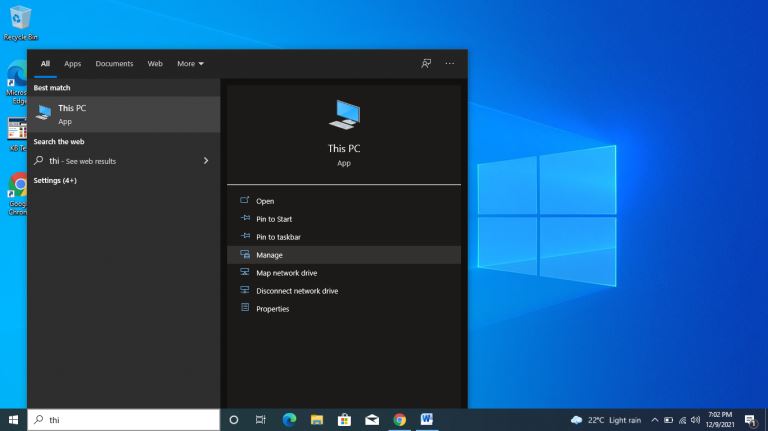Launch Microsoft Edge from the taskbar
This screenshot has width=768, height=431.
tap(289, 420)
